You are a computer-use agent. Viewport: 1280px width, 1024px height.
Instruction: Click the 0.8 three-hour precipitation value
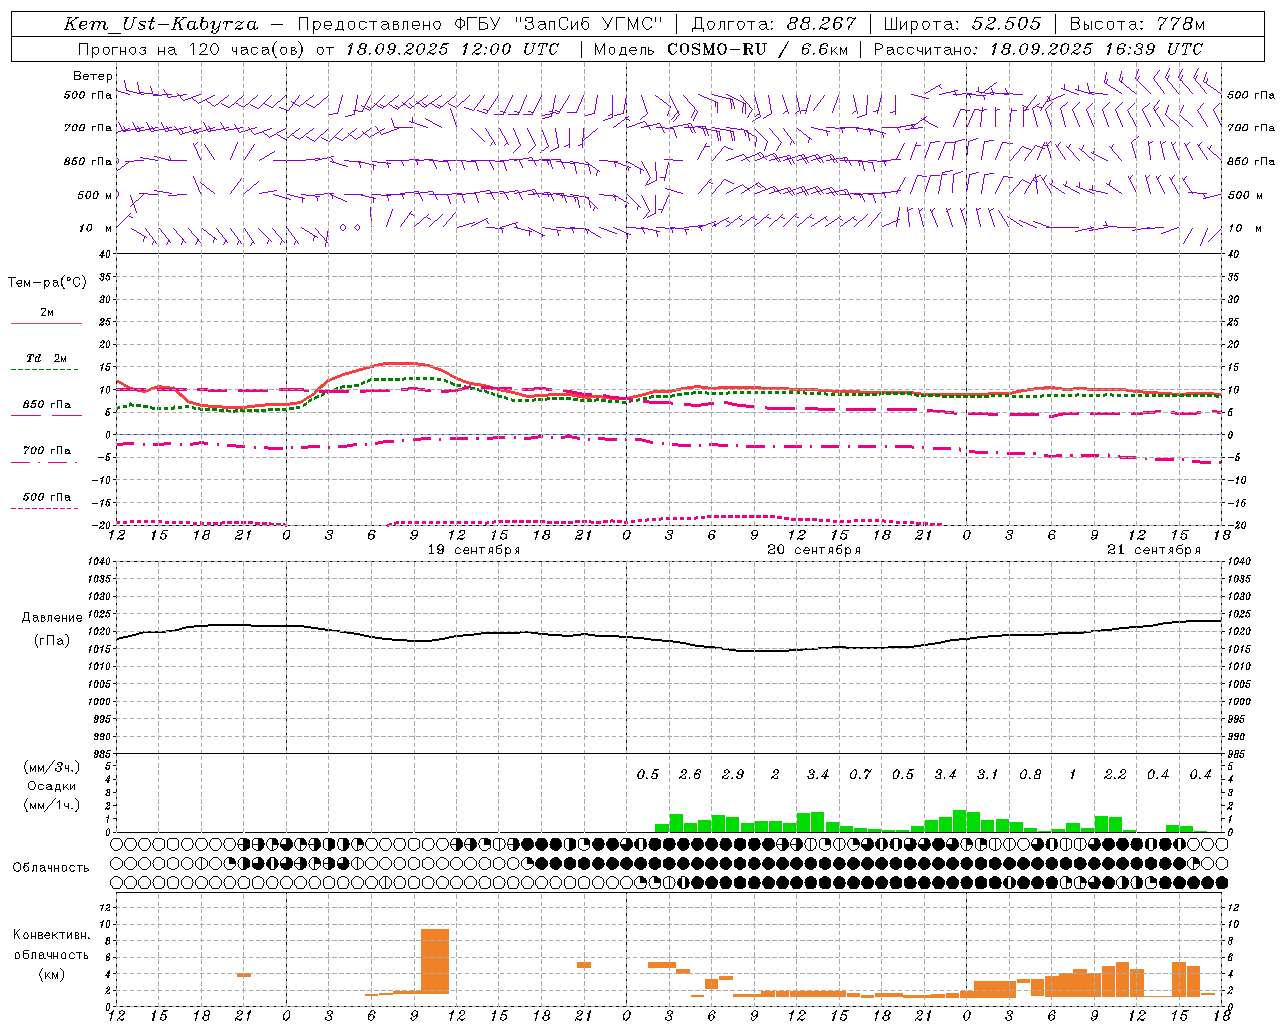(x=1030, y=775)
